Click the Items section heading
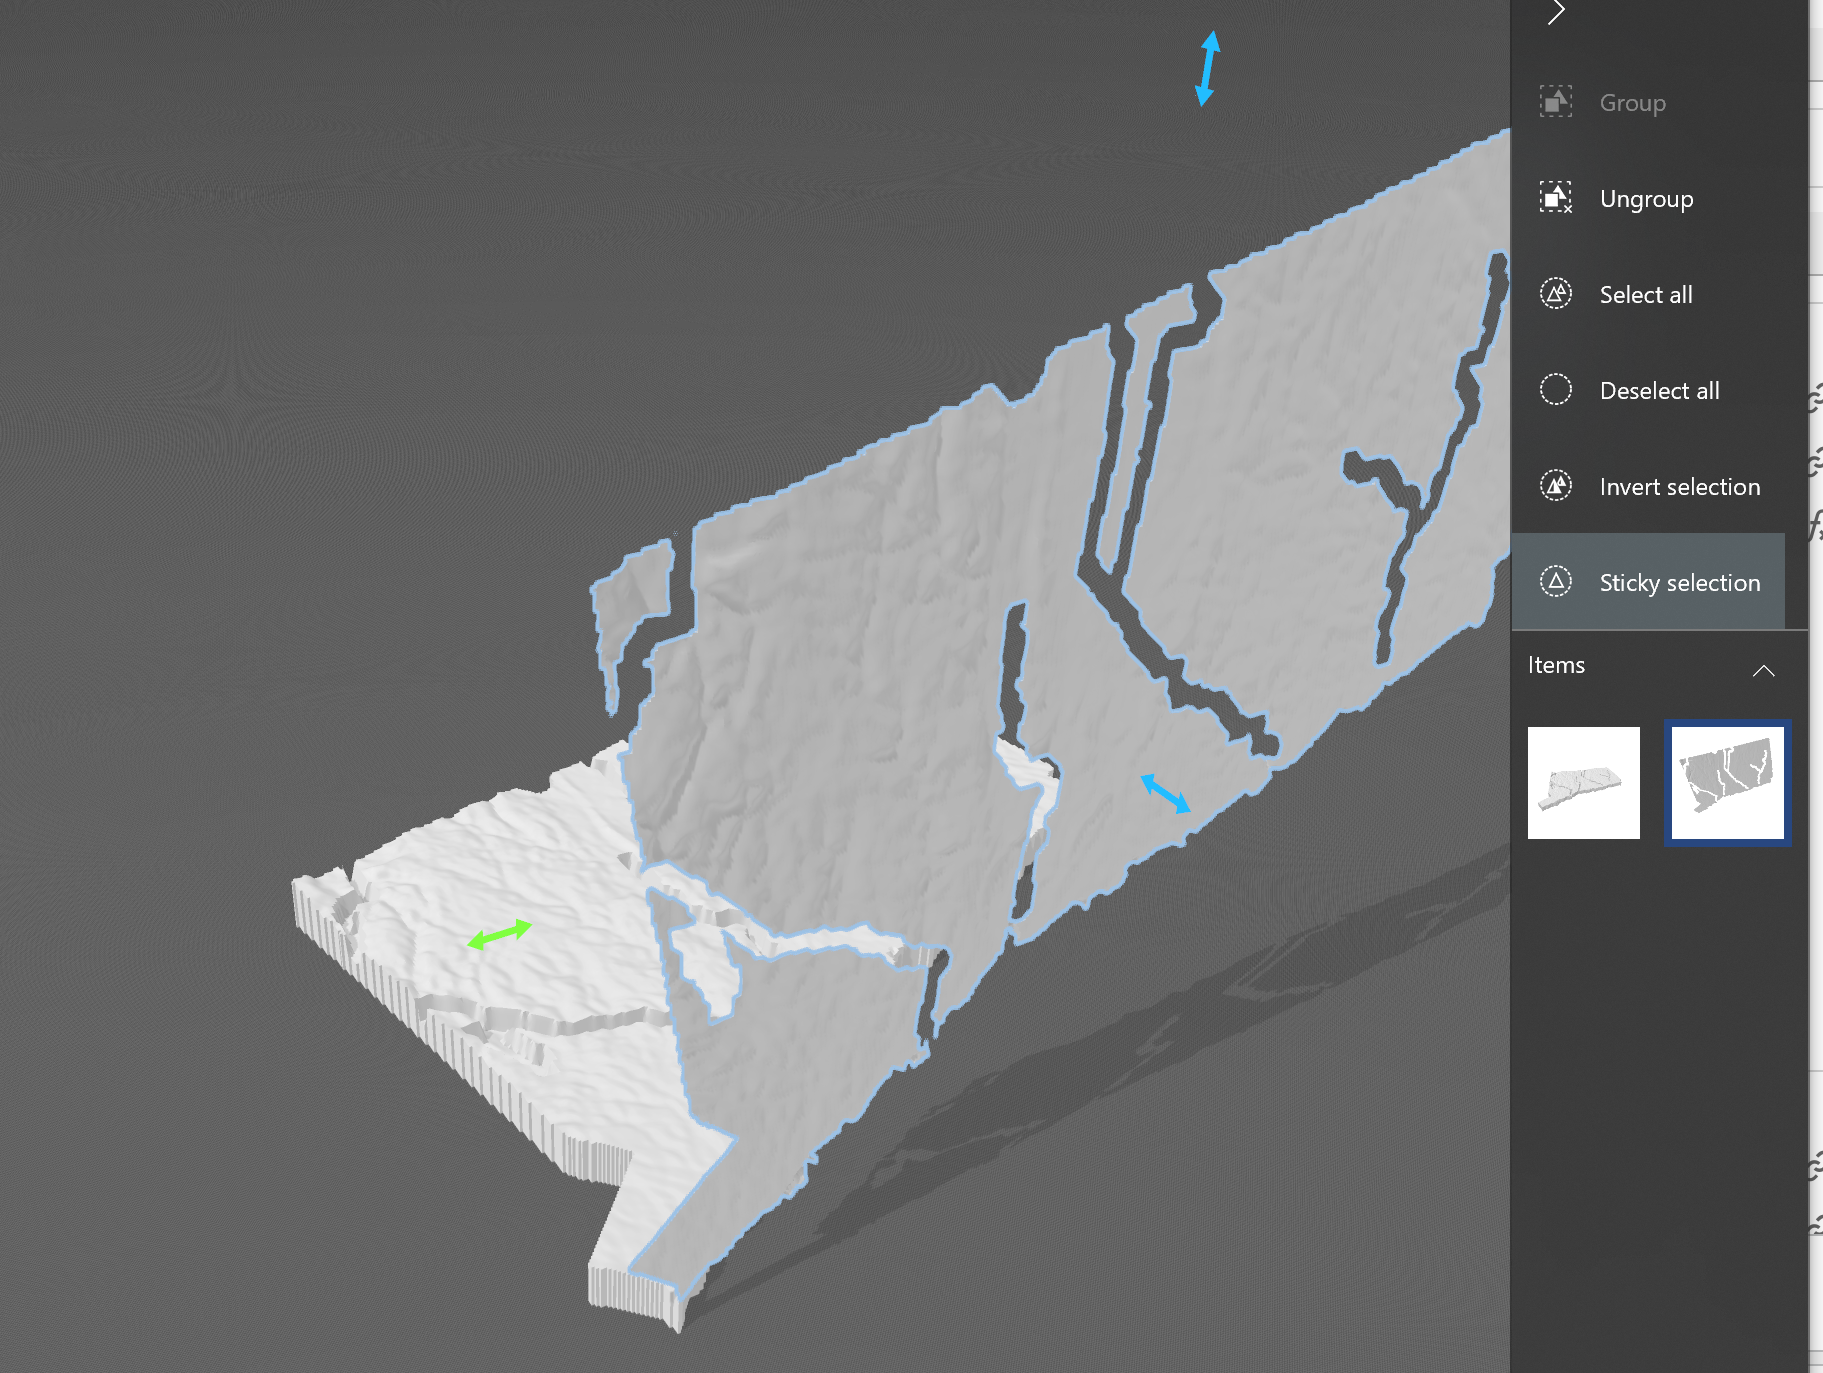 tap(1556, 665)
